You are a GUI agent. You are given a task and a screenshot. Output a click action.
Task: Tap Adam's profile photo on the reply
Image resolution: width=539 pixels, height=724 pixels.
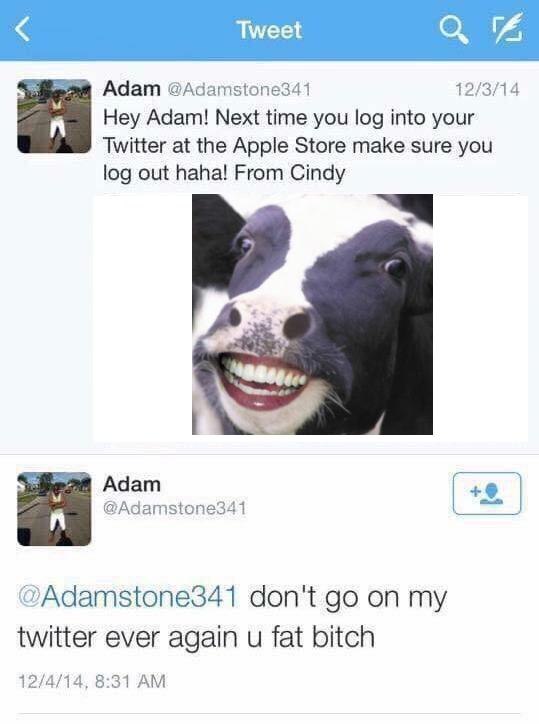pos(54,509)
